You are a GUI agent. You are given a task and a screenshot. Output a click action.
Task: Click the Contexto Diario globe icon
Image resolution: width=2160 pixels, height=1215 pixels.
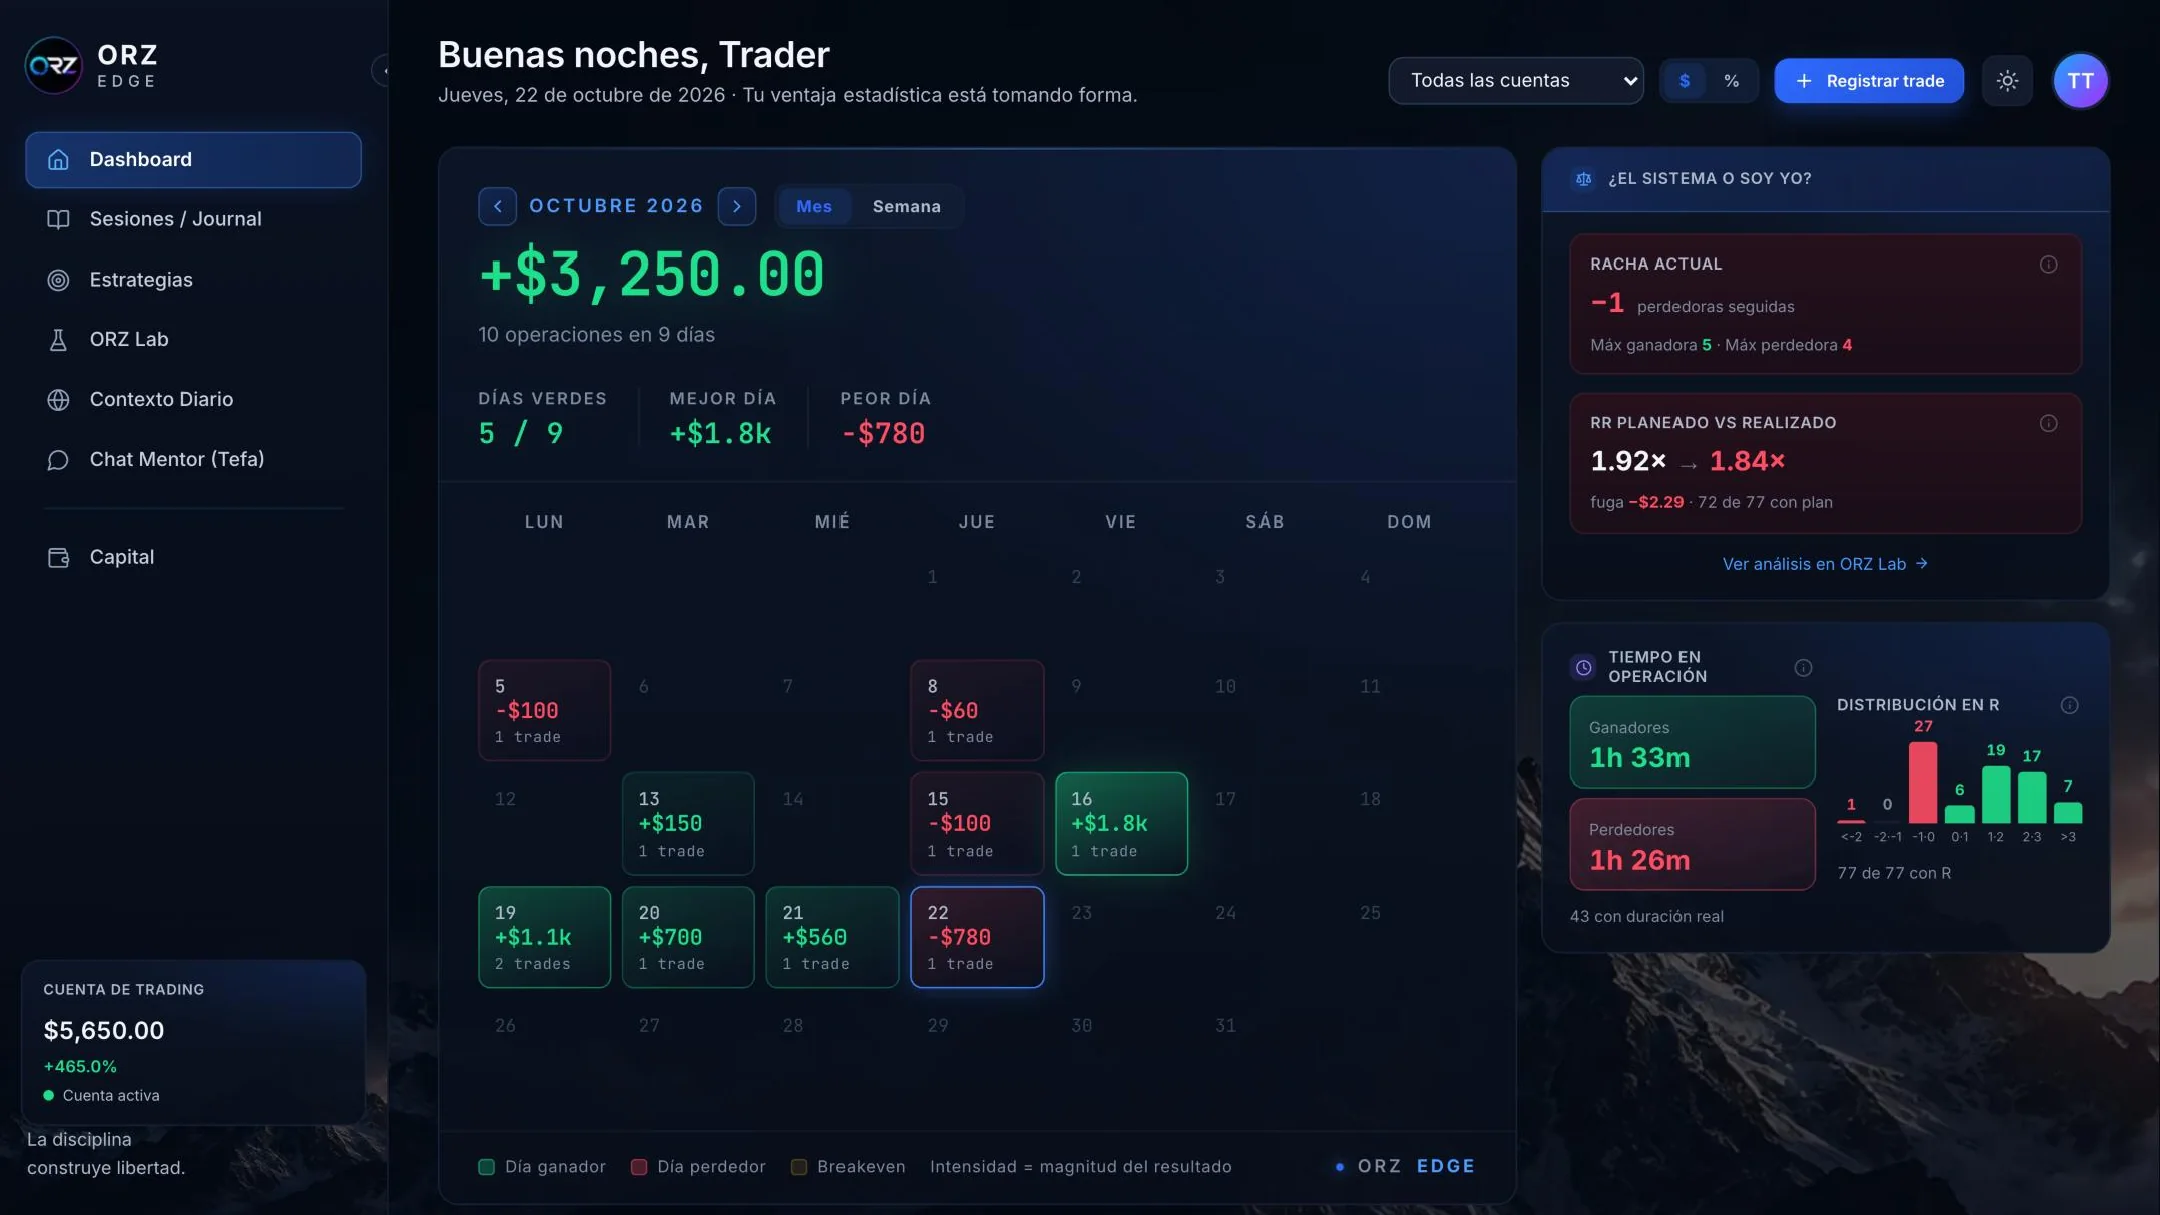(x=58, y=400)
